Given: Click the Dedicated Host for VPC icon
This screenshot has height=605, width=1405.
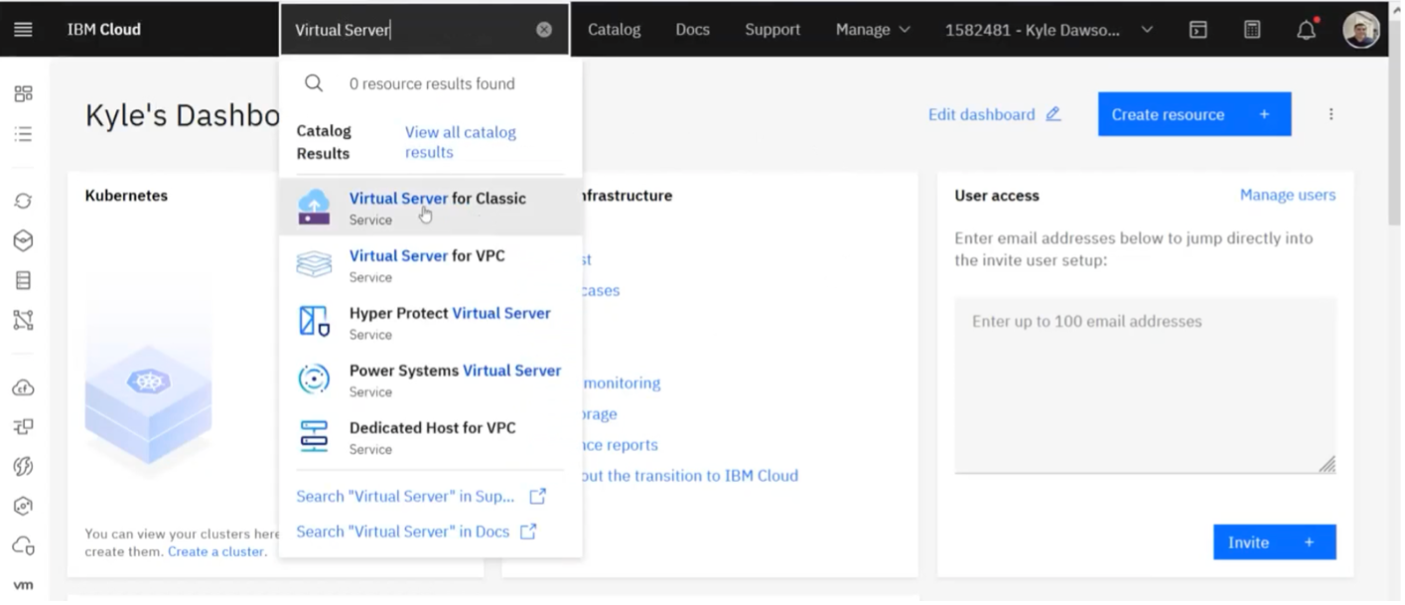Looking at the screenshot, I should tap(314, 437).
